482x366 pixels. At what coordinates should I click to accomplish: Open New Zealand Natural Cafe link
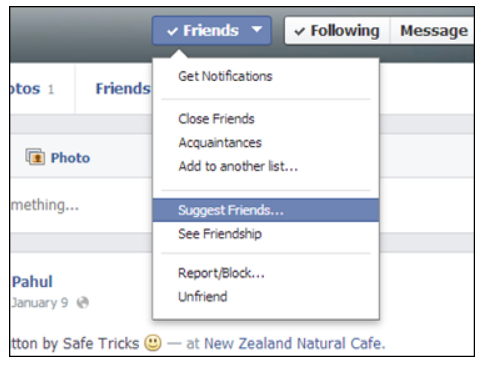[294, 343]
